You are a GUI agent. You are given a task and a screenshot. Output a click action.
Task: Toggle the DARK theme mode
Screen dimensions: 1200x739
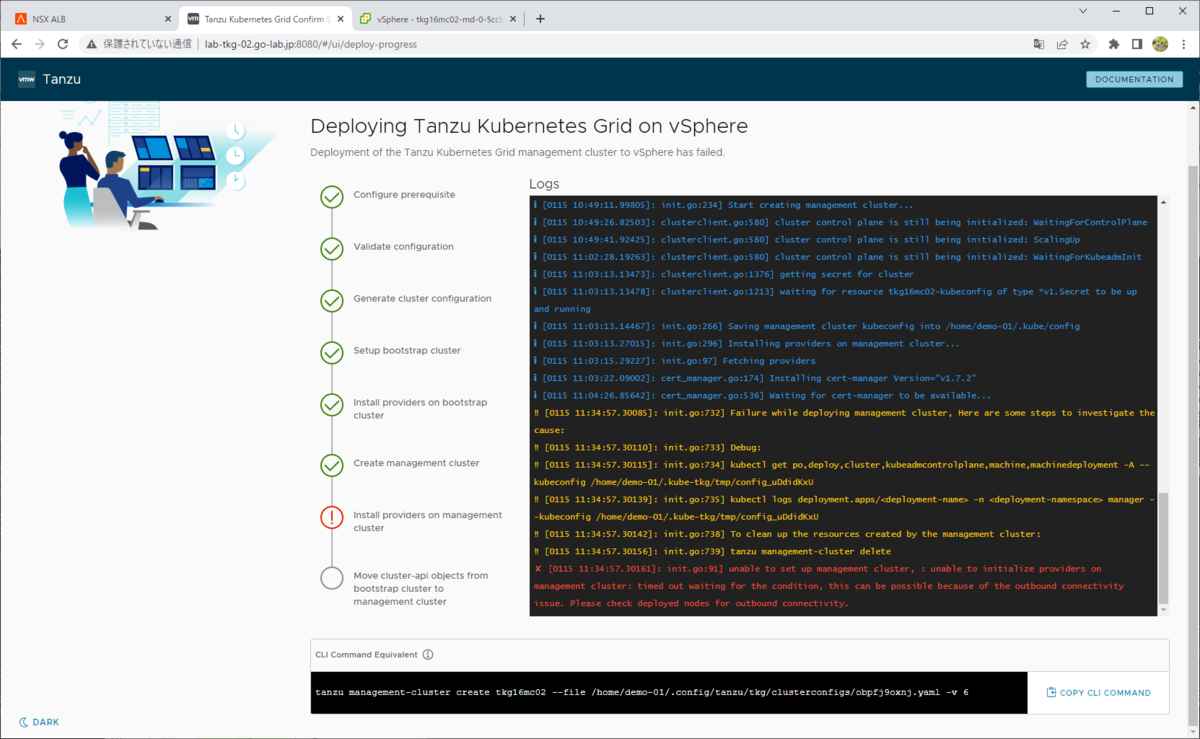pos(39,722)
